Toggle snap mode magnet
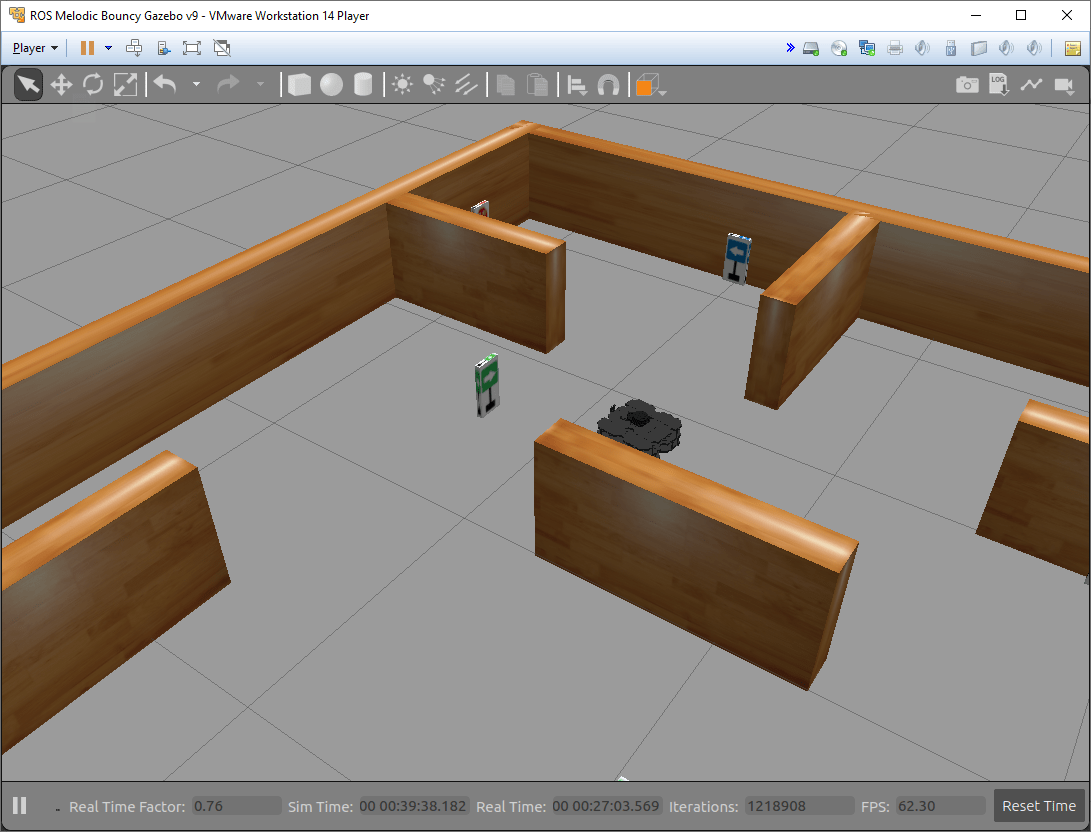Viewport: 1091px width, 832px height. click(608, 85)
